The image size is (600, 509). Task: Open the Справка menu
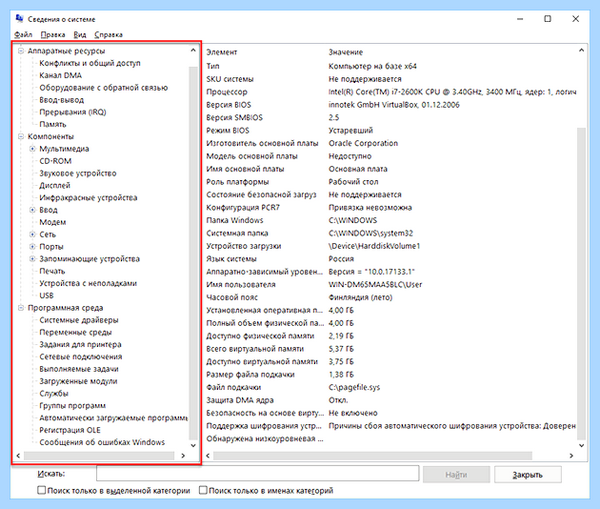click(x=108, y=34)
